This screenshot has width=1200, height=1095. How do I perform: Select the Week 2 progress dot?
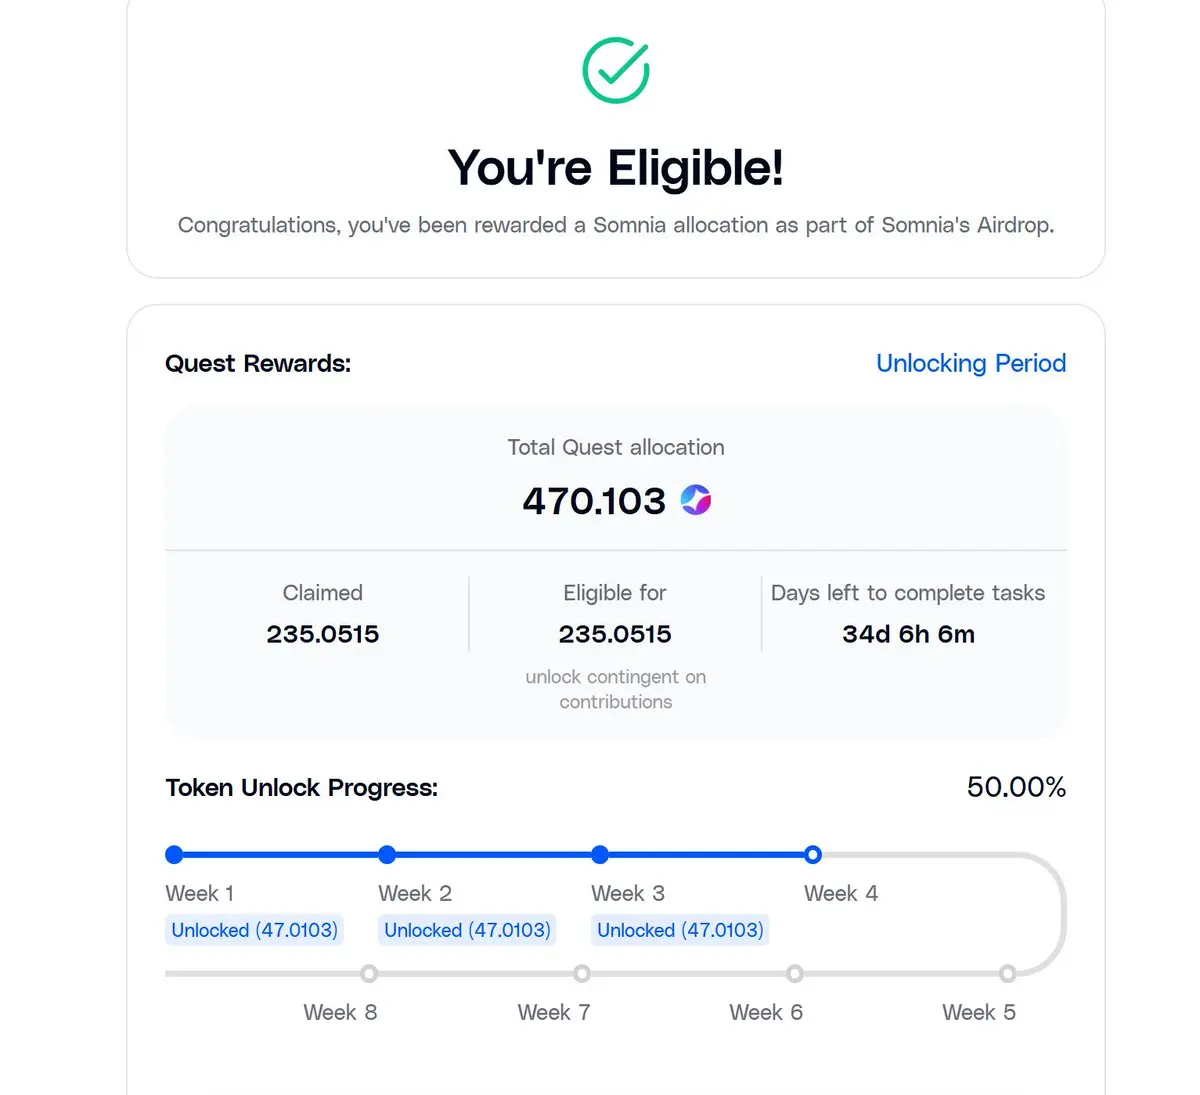pyautogui.click(x=387, y=854)
